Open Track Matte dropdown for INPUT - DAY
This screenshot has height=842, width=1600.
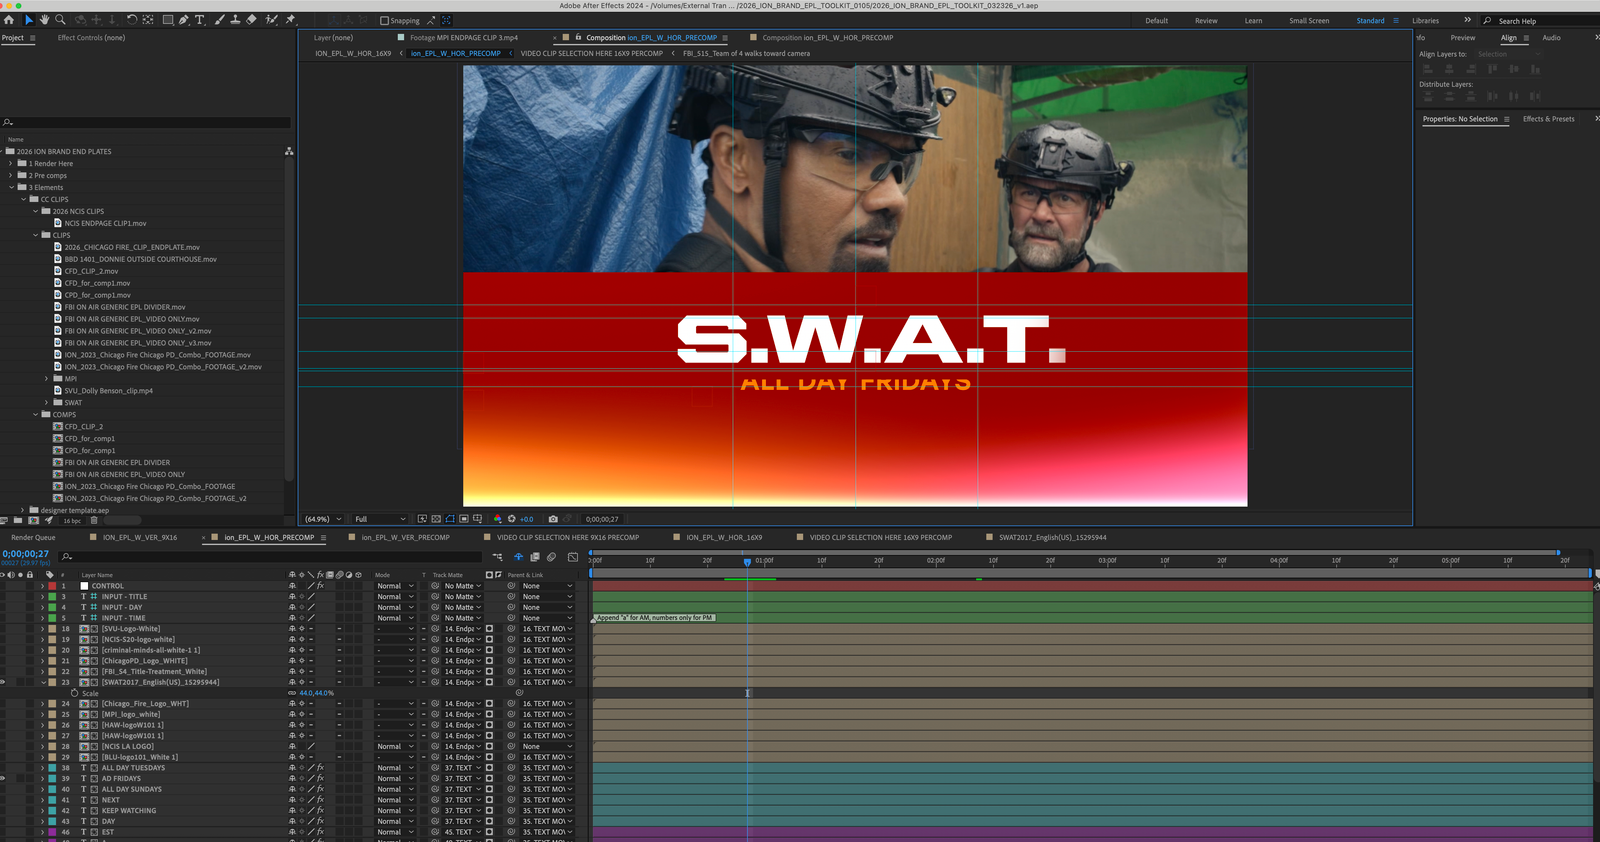pyautogui.click(x=463, y=607)
